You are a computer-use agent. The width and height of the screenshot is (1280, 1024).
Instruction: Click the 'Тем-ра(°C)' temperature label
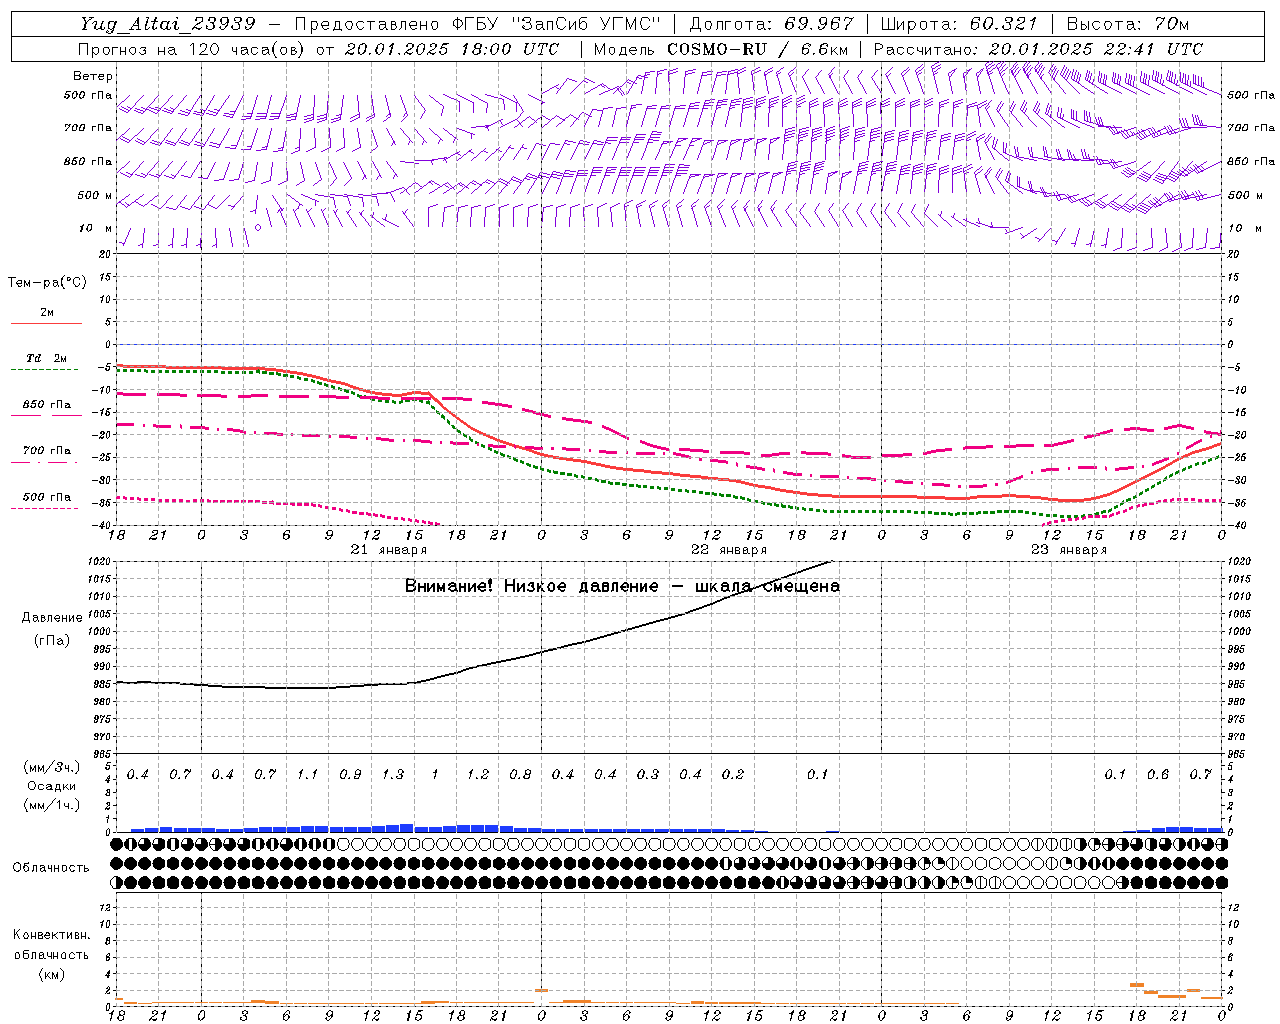click(x=47, y=283)
